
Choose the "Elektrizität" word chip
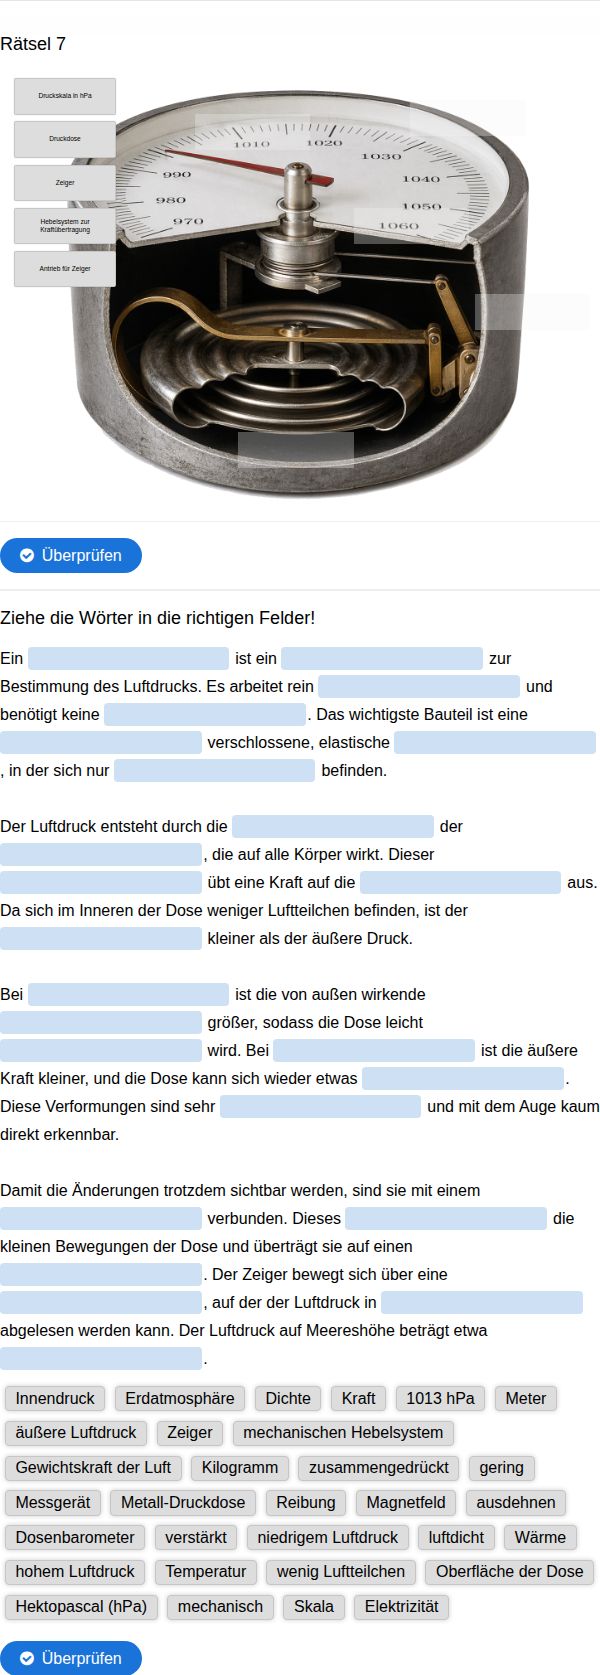click(401, 1606)
